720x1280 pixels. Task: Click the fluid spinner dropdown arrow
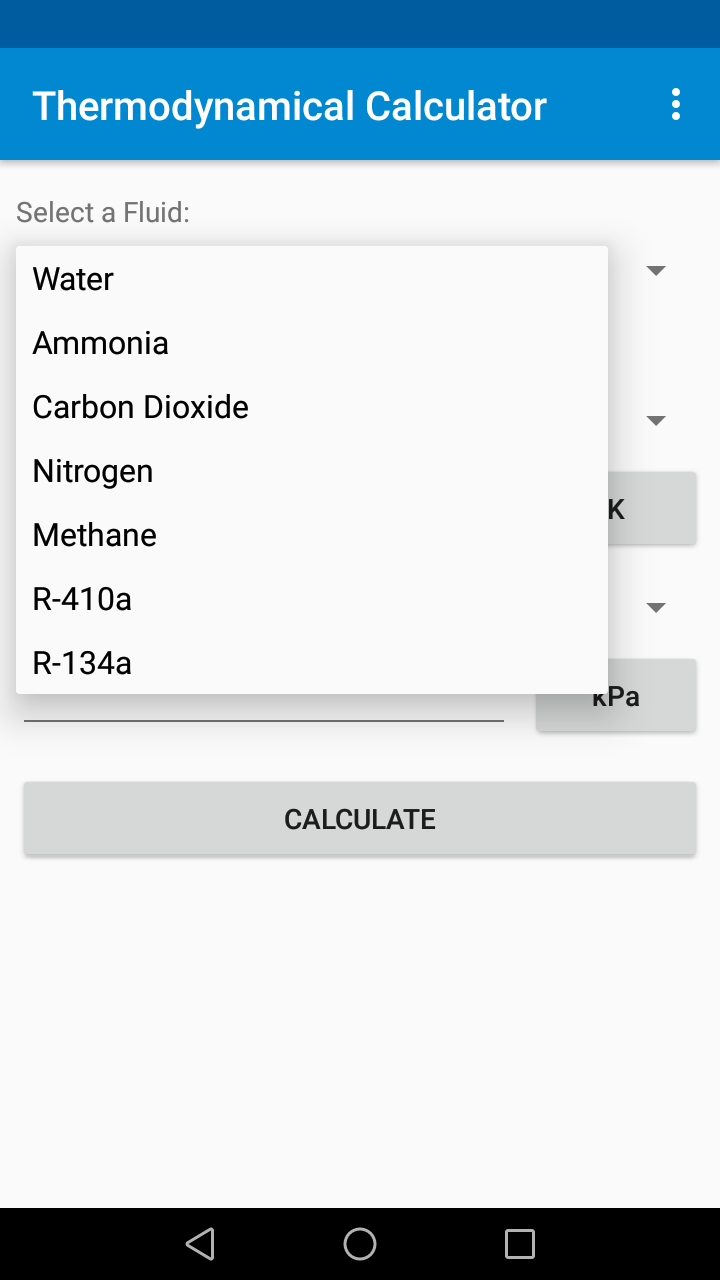(656, 270)
